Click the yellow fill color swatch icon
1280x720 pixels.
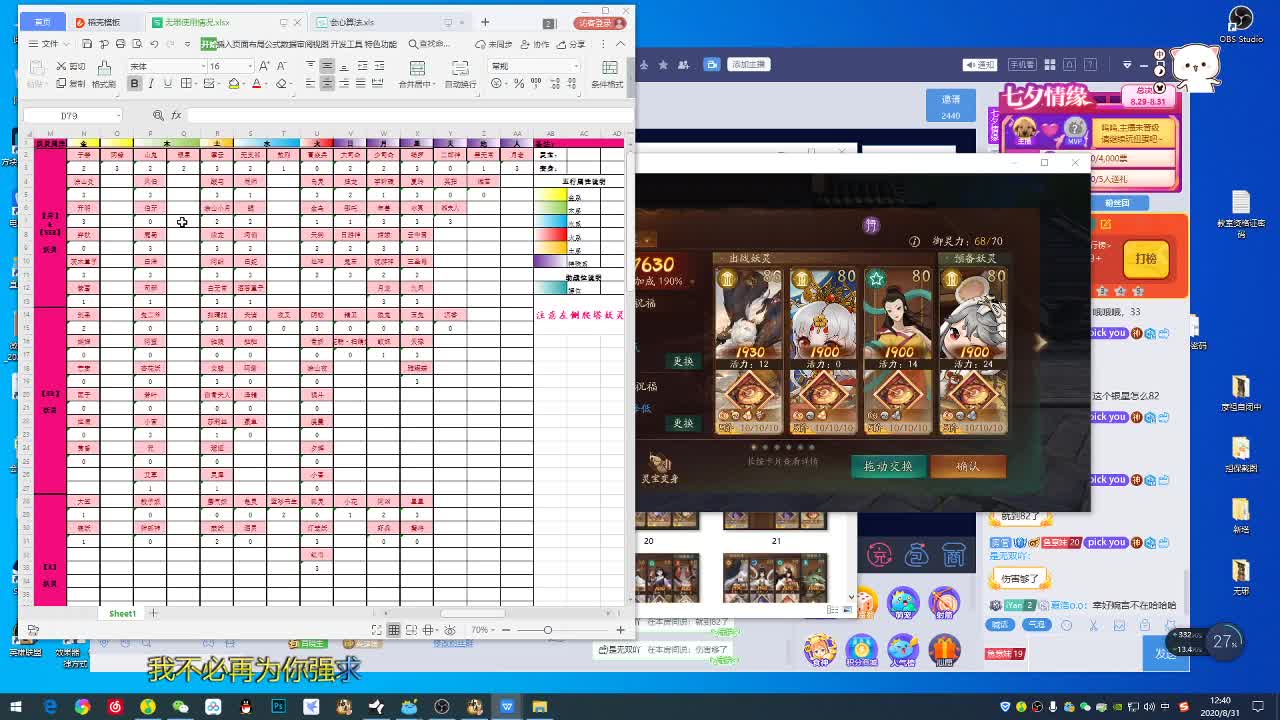234,83
